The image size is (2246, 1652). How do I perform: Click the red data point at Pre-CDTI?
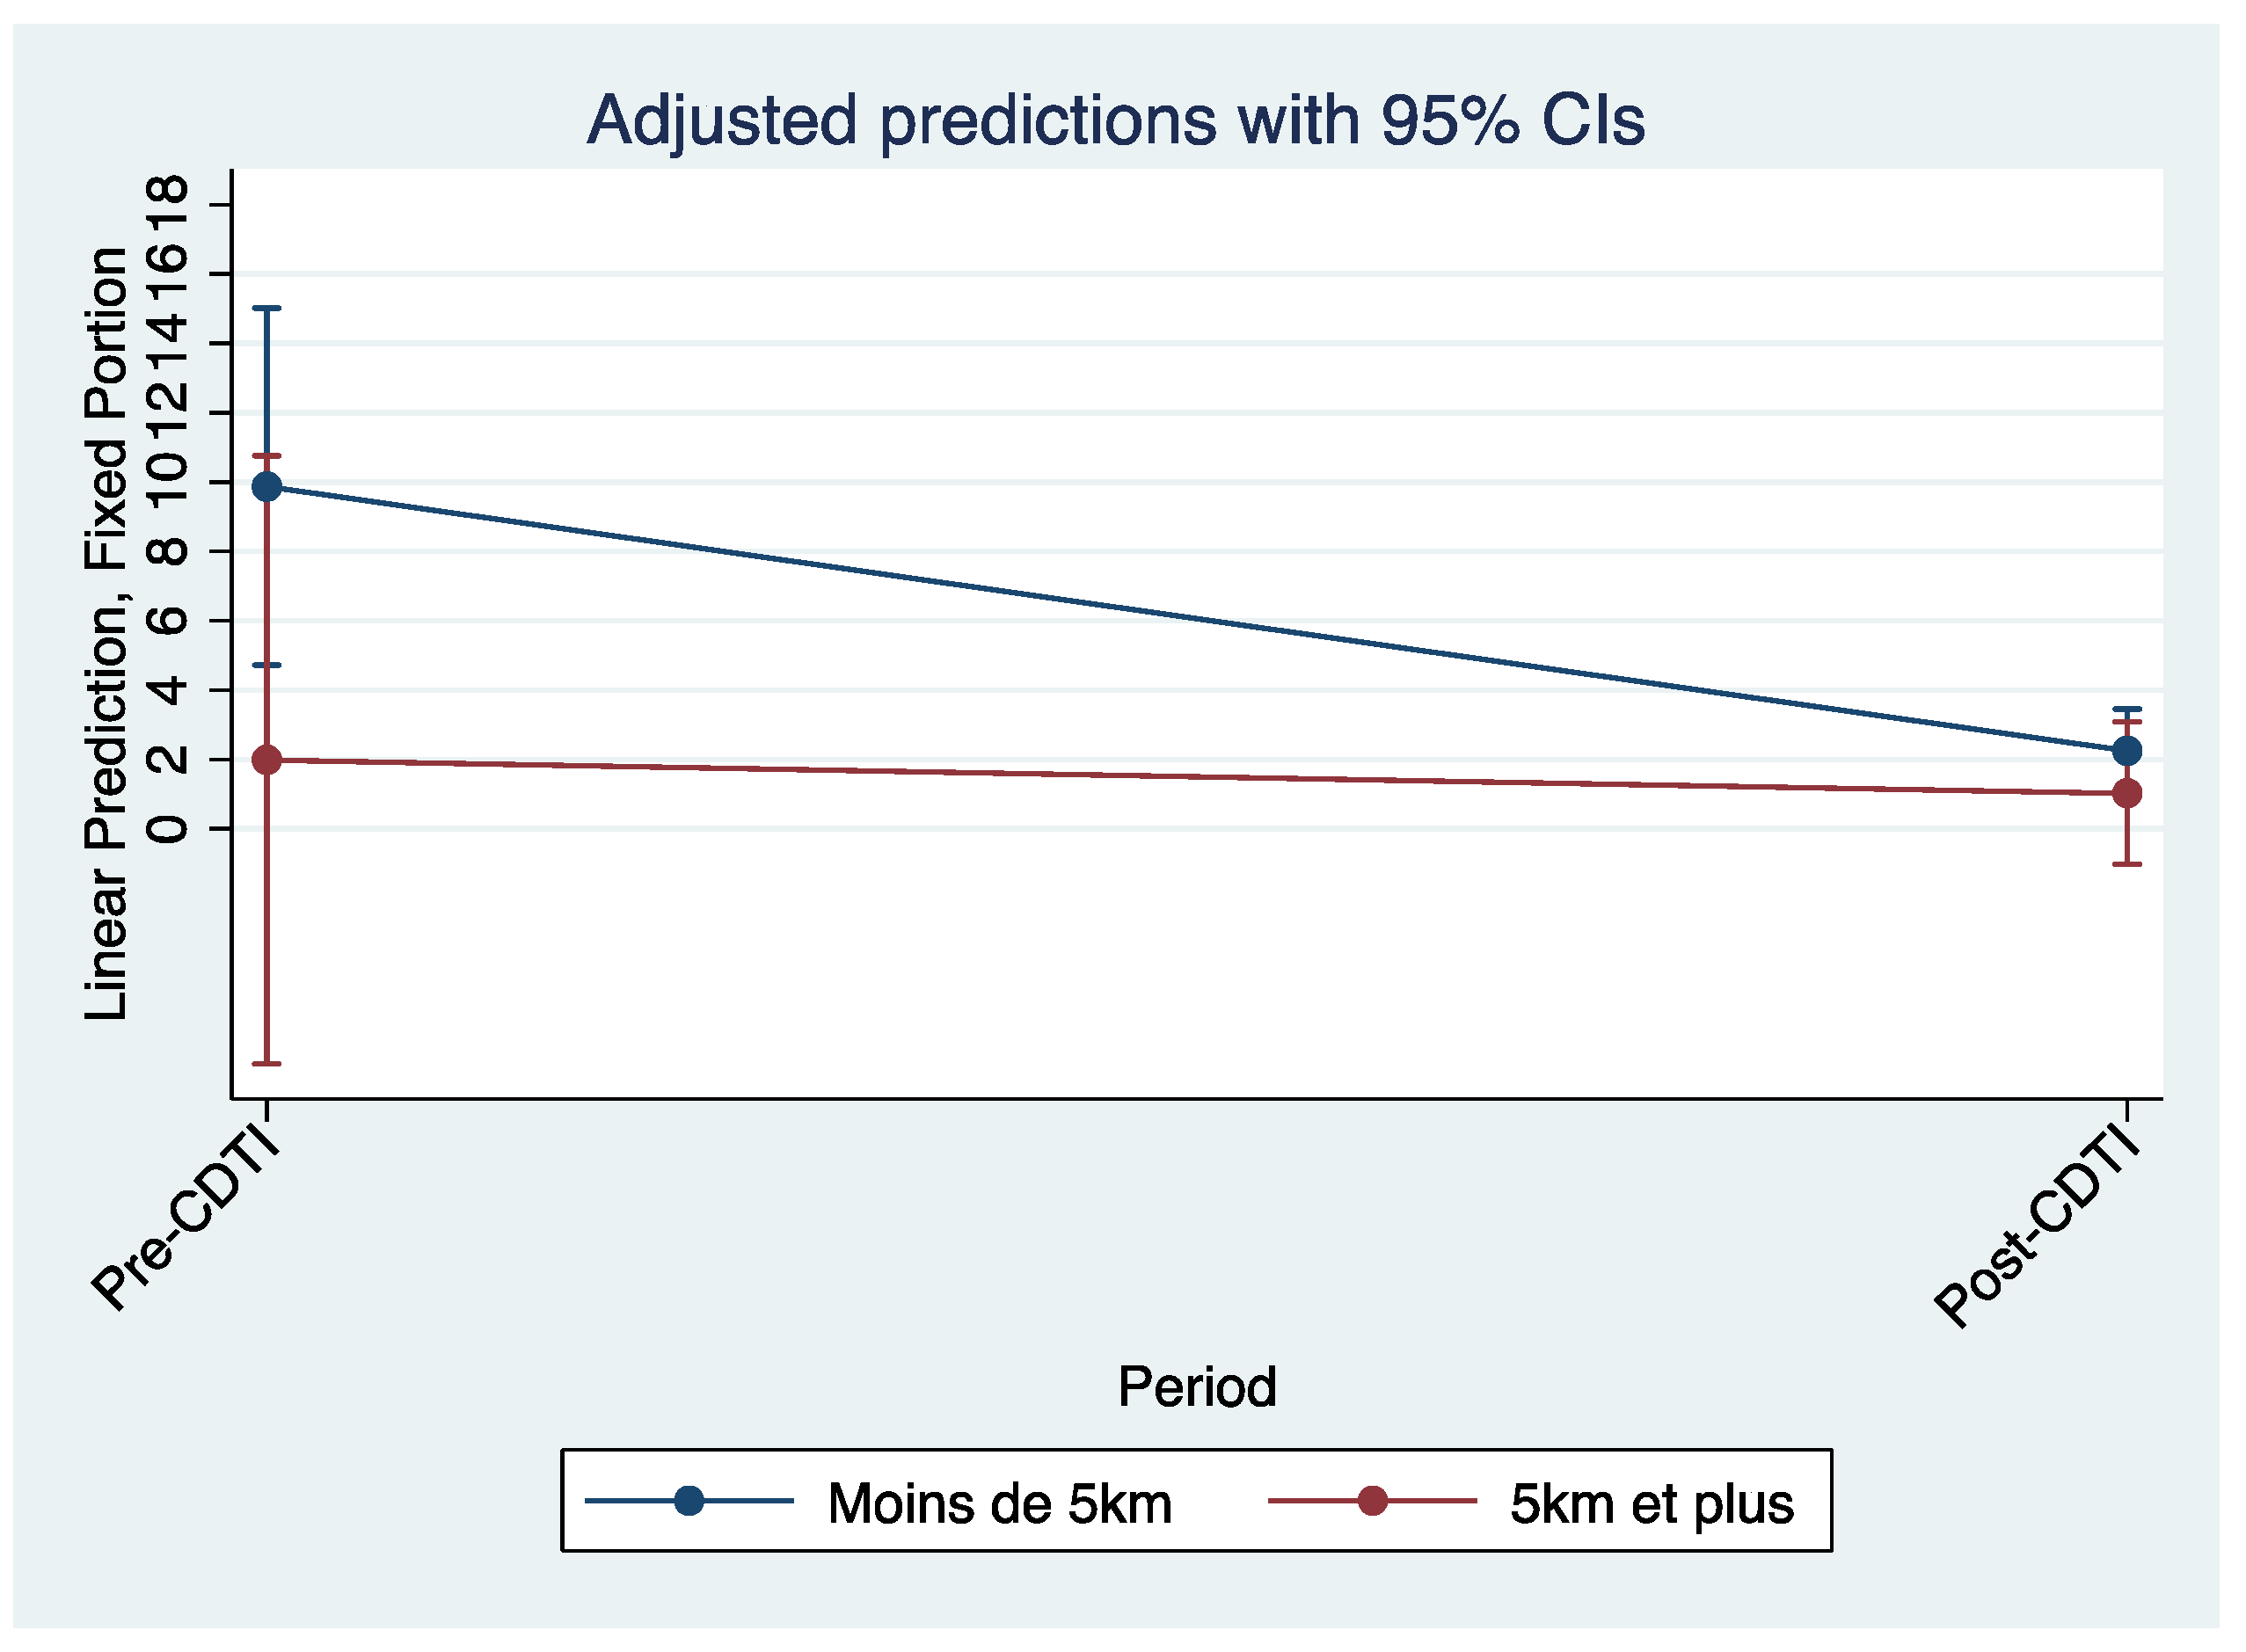click(267, 760)
